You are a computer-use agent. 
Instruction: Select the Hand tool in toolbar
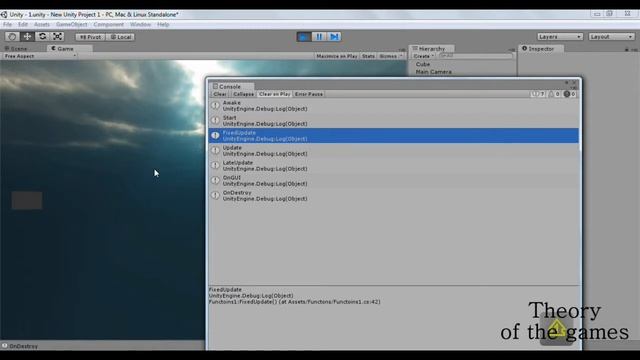(x=12, y=37)
